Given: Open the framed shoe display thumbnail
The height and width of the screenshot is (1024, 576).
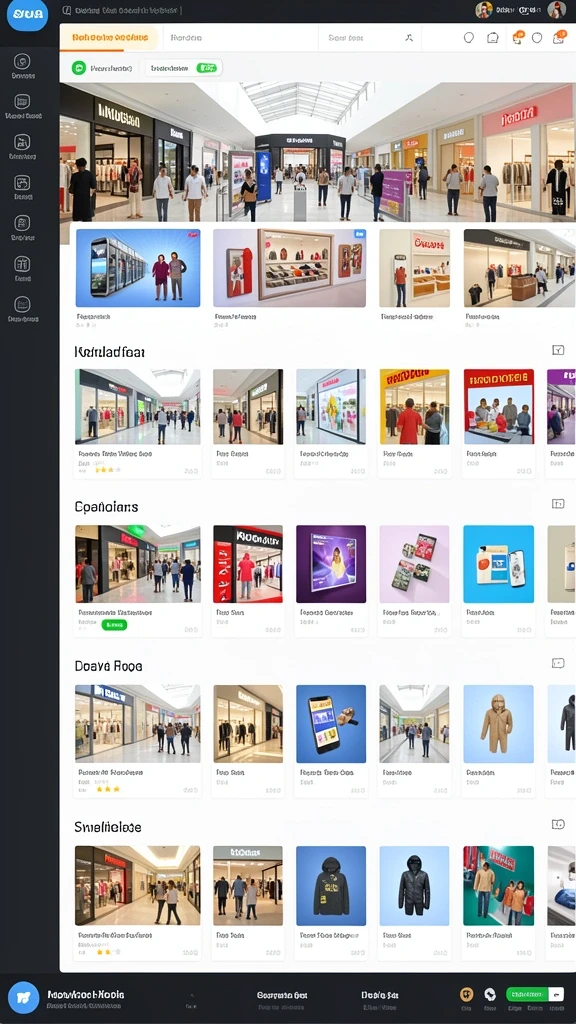Looking at the screenshot, I should 289,268.
